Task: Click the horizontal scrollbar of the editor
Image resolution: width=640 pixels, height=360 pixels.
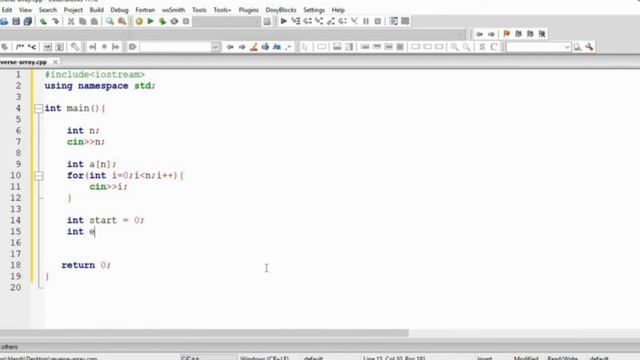Action: point(204,333)
